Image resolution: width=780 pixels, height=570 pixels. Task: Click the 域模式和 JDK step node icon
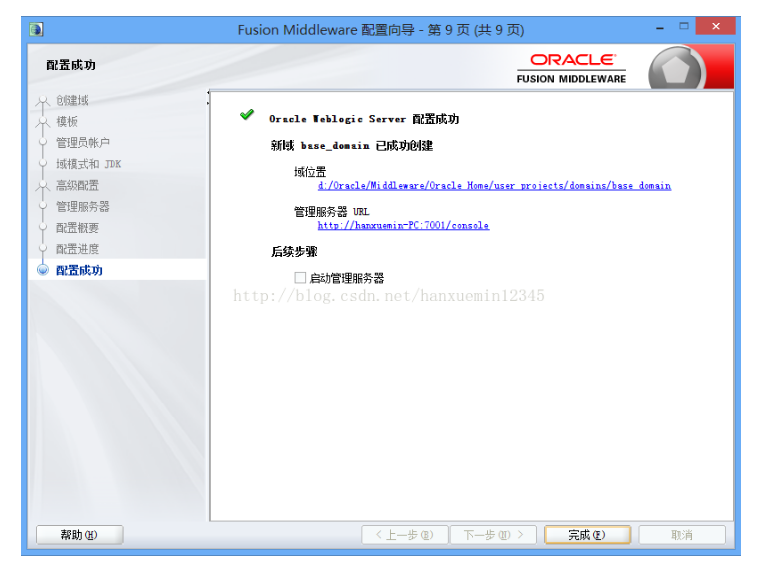[x=43, y=164]
